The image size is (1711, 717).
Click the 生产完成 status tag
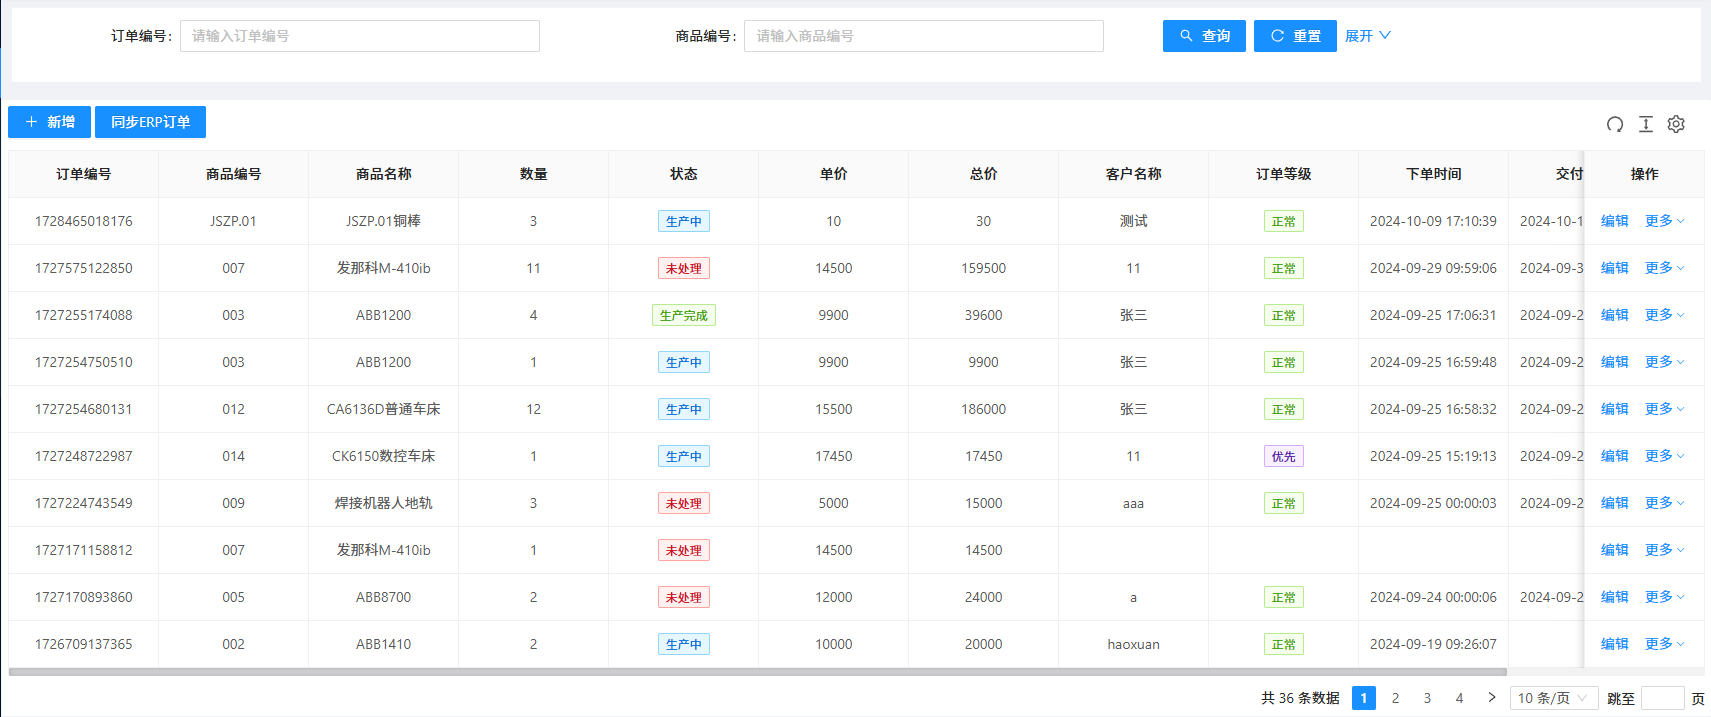click(684, 315)
